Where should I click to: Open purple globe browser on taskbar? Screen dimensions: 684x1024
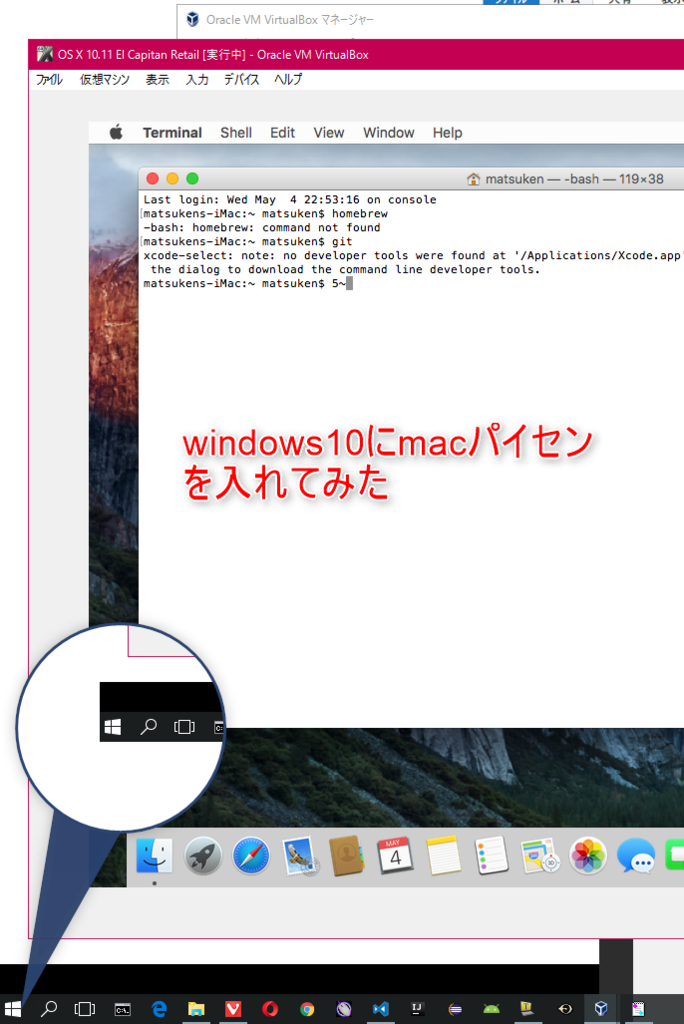[x=344, y=1009]
